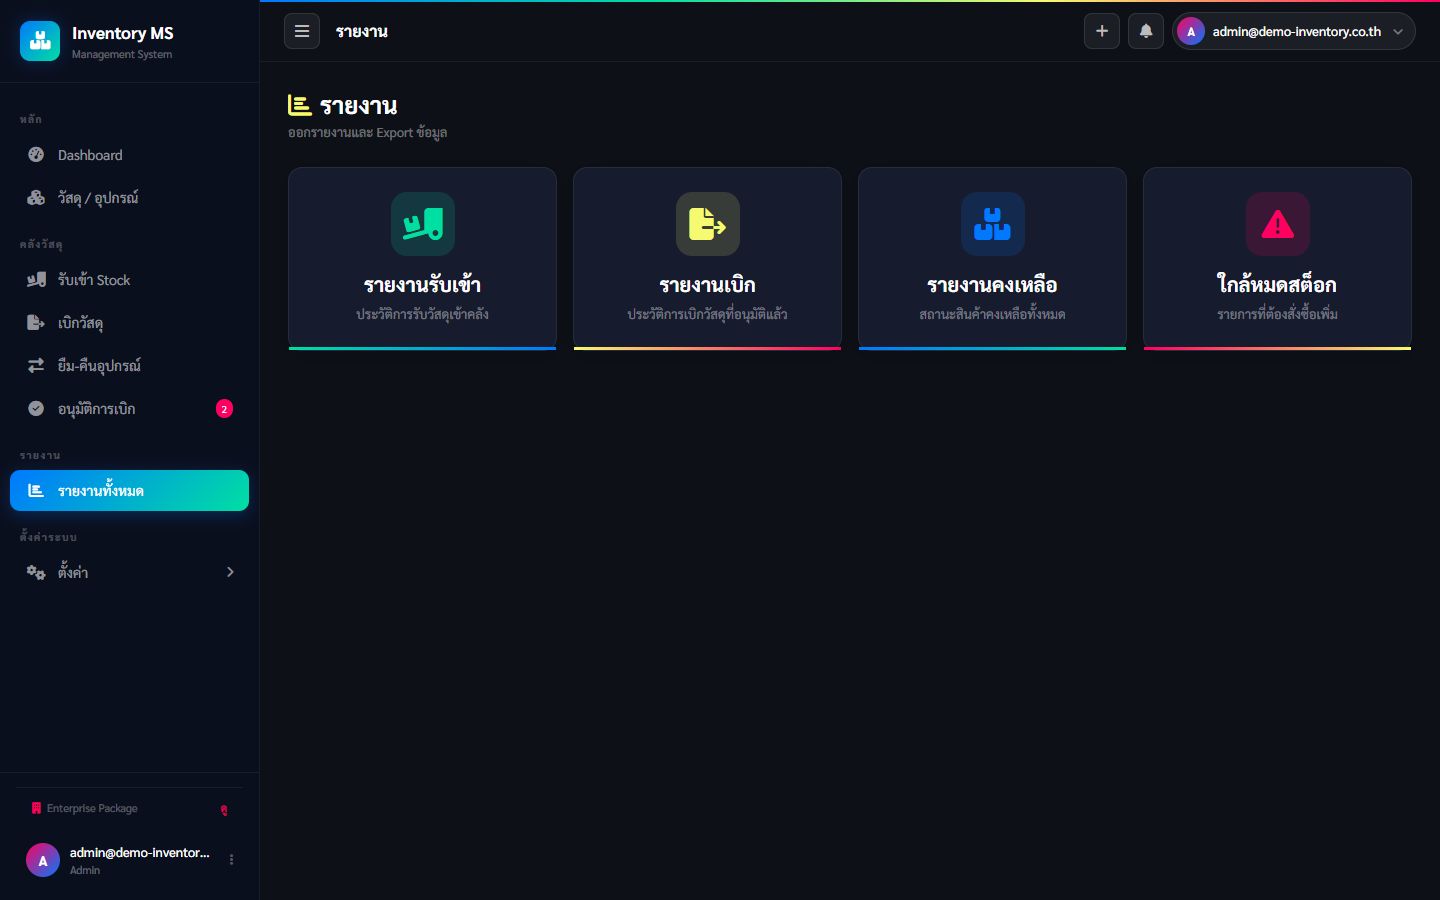Open รายงานคงเหลือ report card title
This screenshot has width=1440, height=900.
click(x=992, y=285)
